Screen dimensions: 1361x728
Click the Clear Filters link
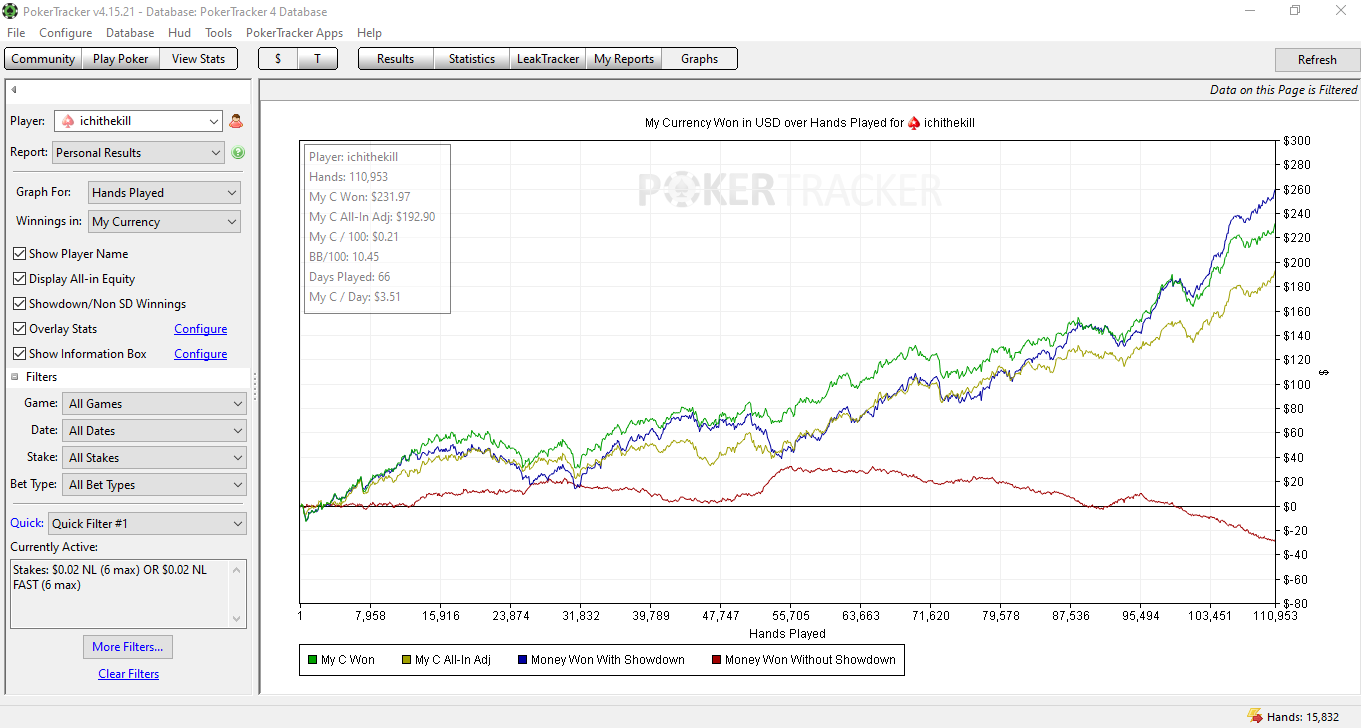coord(129,674)
